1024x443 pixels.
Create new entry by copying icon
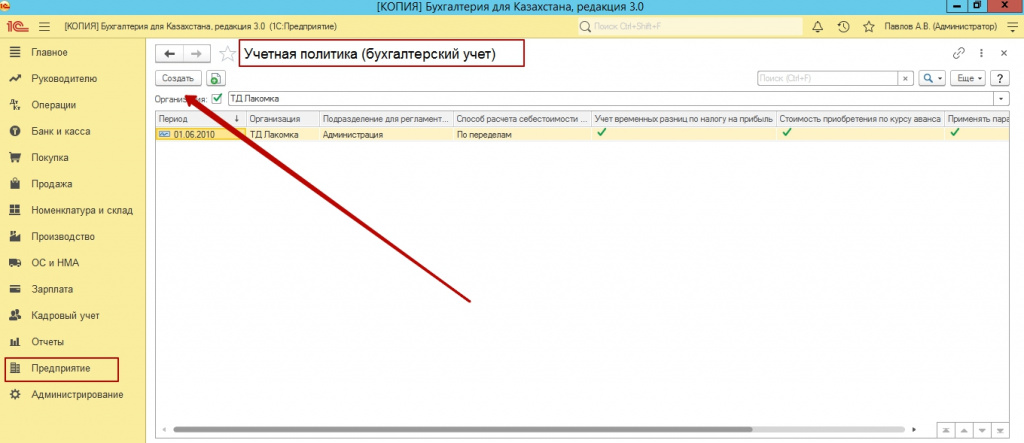pos(216,78)
